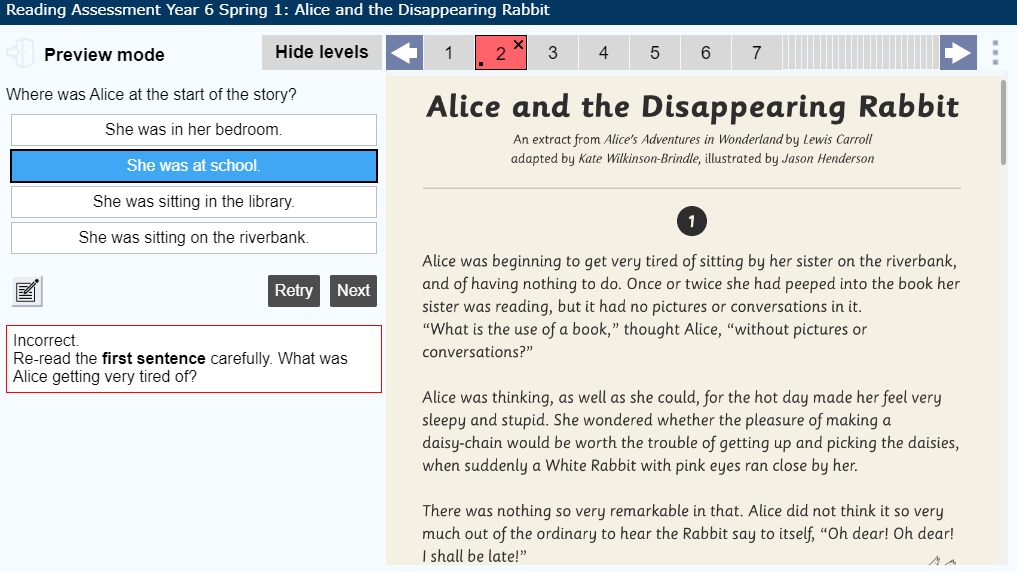1017x572 pixels.
Task: Go to question 6 tab
Action: click(x=706, y=53)
